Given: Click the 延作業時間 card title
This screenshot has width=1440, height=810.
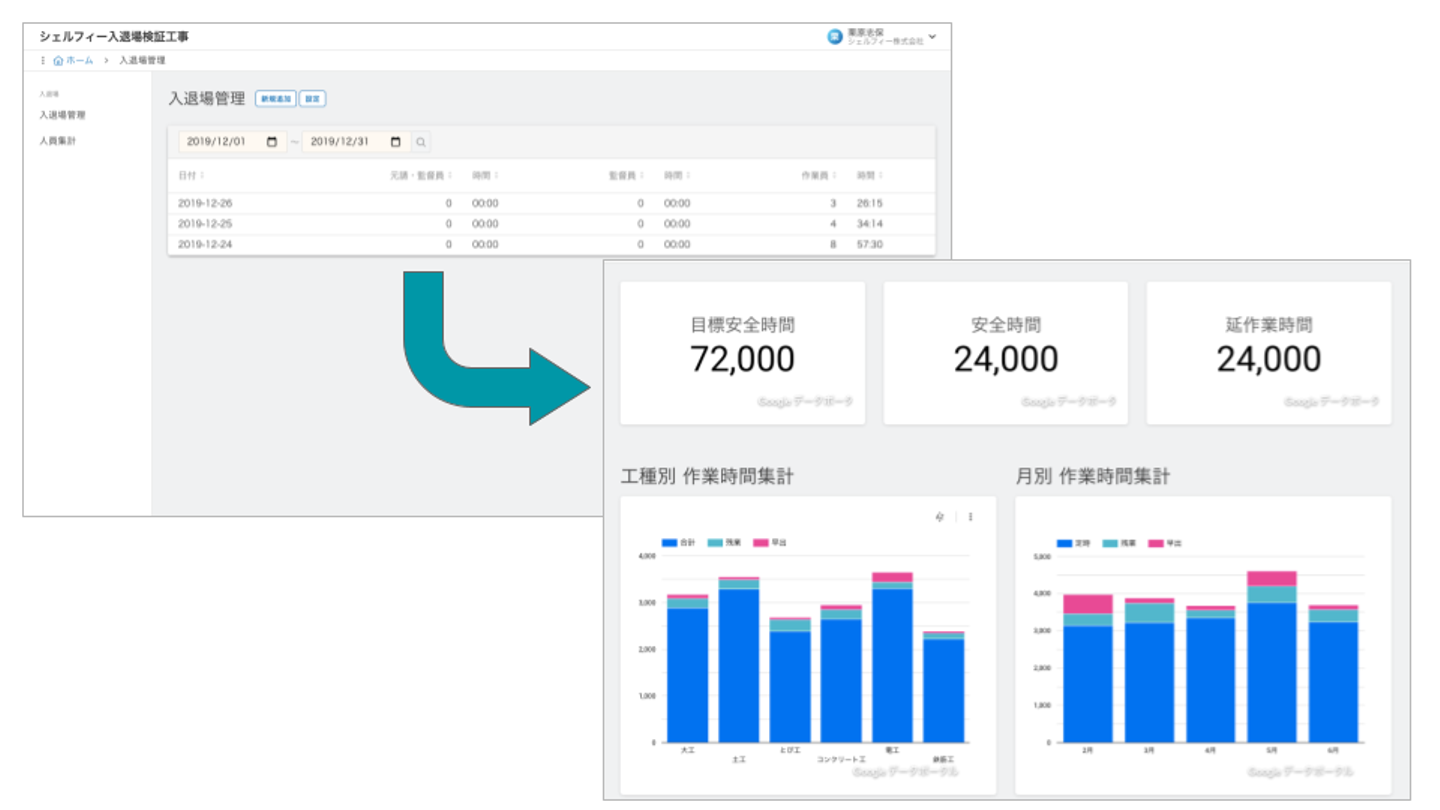Looking at the screenshot, I should [1269, 325].
